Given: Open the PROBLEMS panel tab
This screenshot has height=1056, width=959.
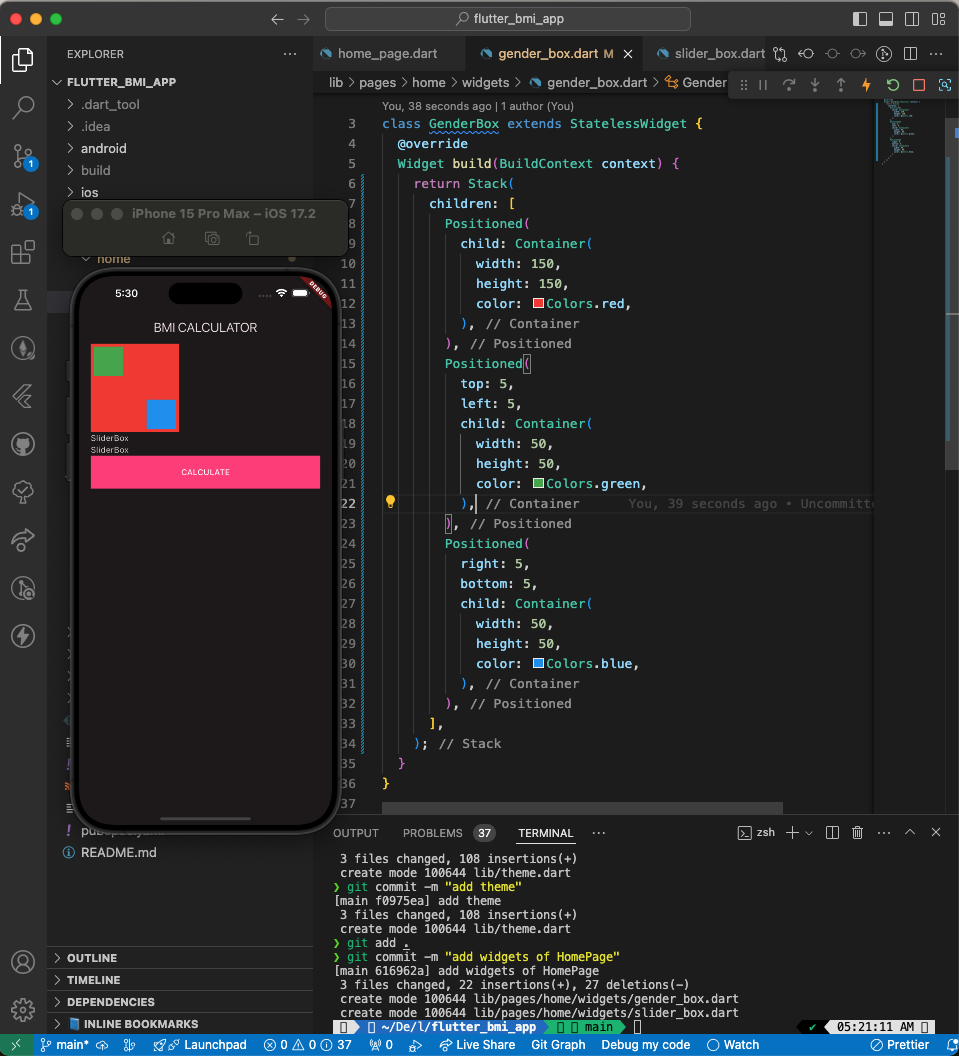Looking at the screenshot, I should [449, 833].
